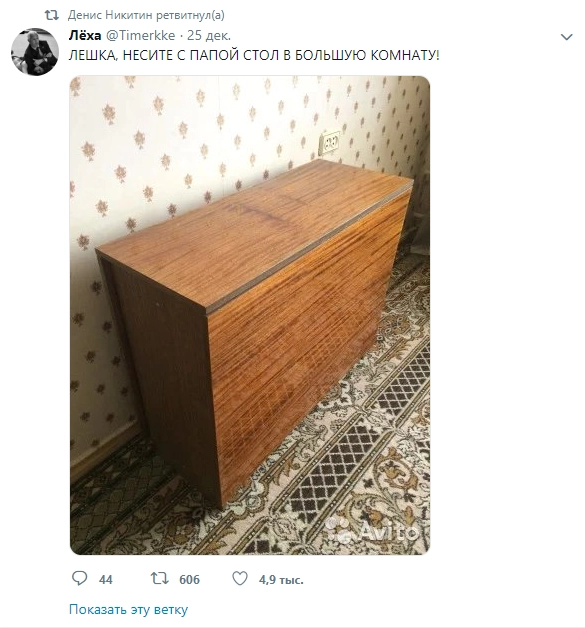Click the Avito watermark on the photo
Screen dimensions: 585x628
coord(373,530)
